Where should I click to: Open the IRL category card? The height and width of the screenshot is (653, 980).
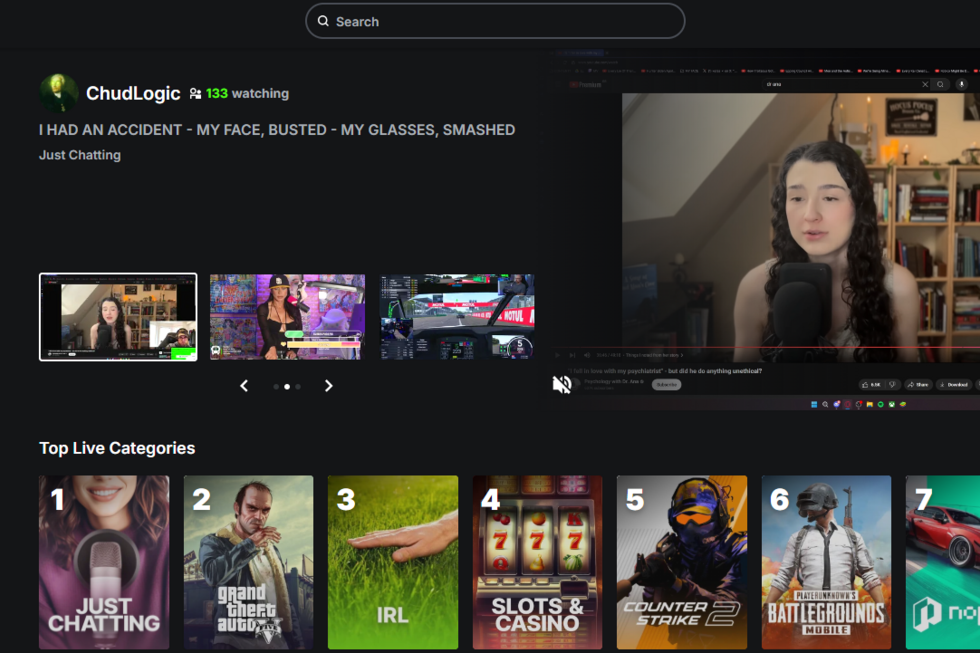click(x=392, y=562)
